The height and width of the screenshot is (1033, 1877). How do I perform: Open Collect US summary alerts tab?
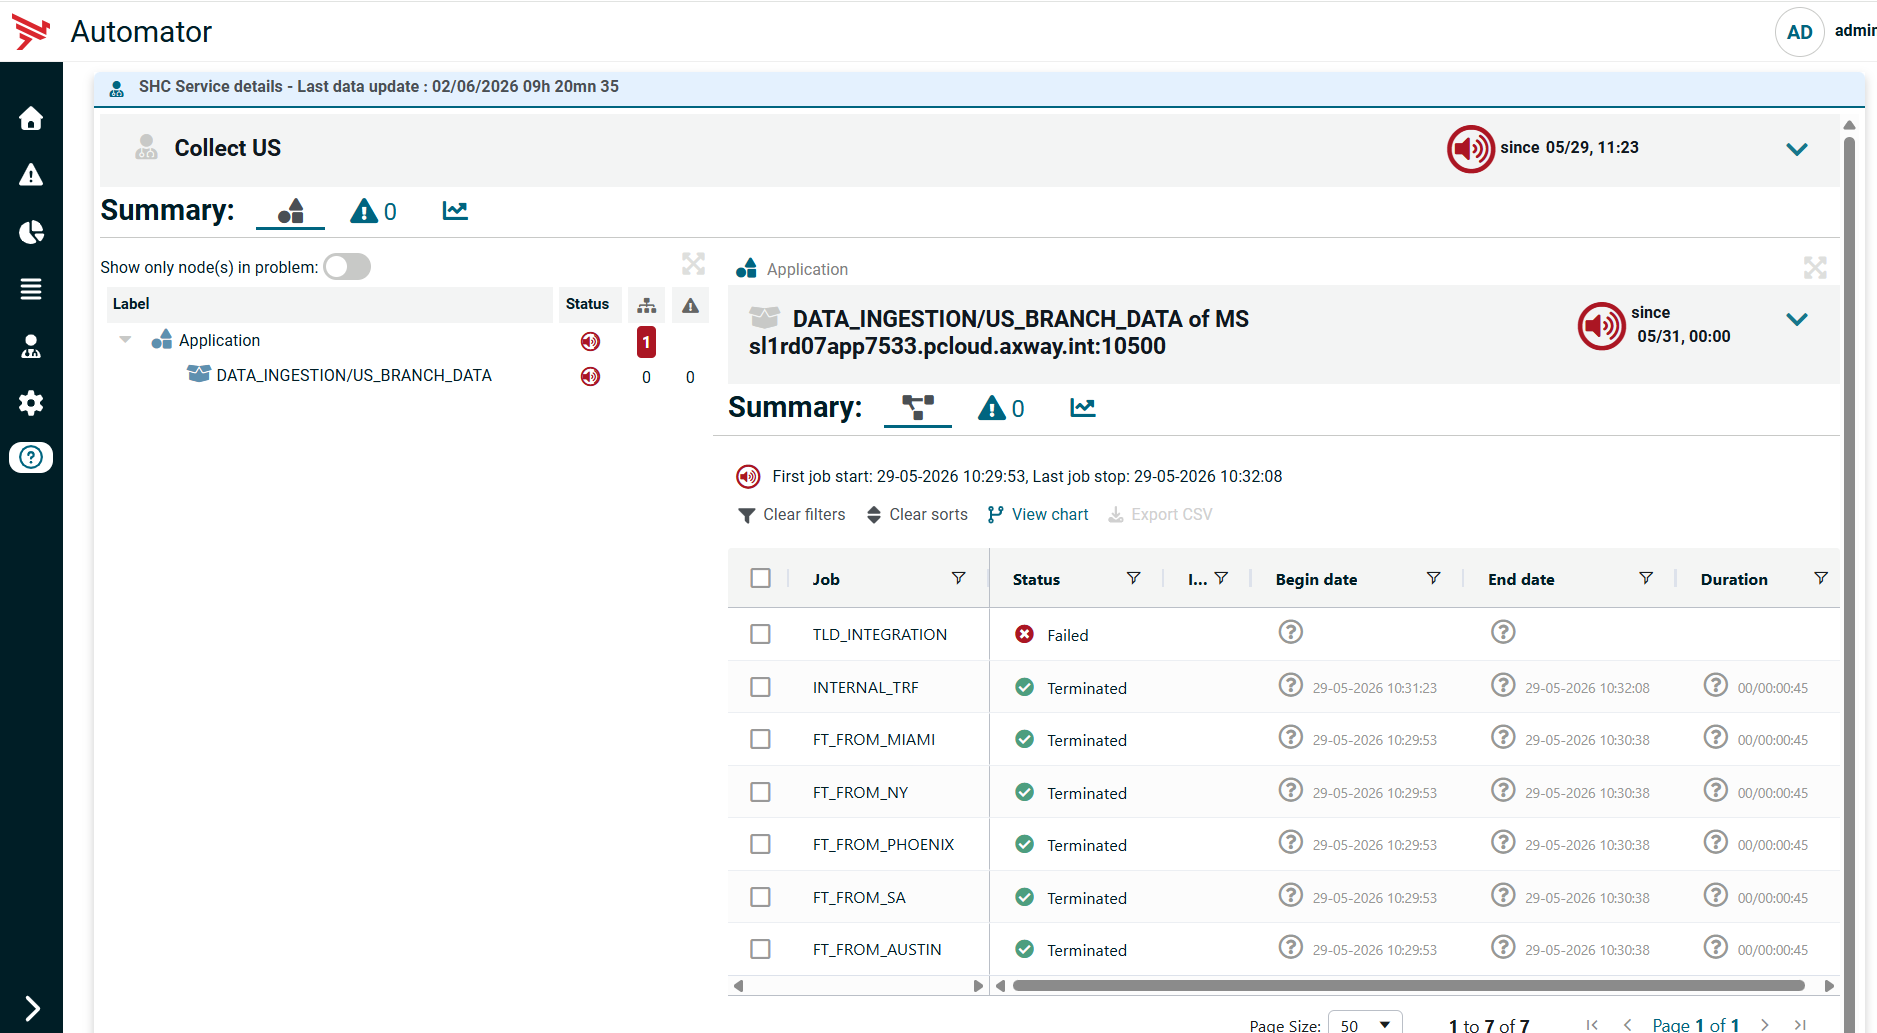click(373, 211)
